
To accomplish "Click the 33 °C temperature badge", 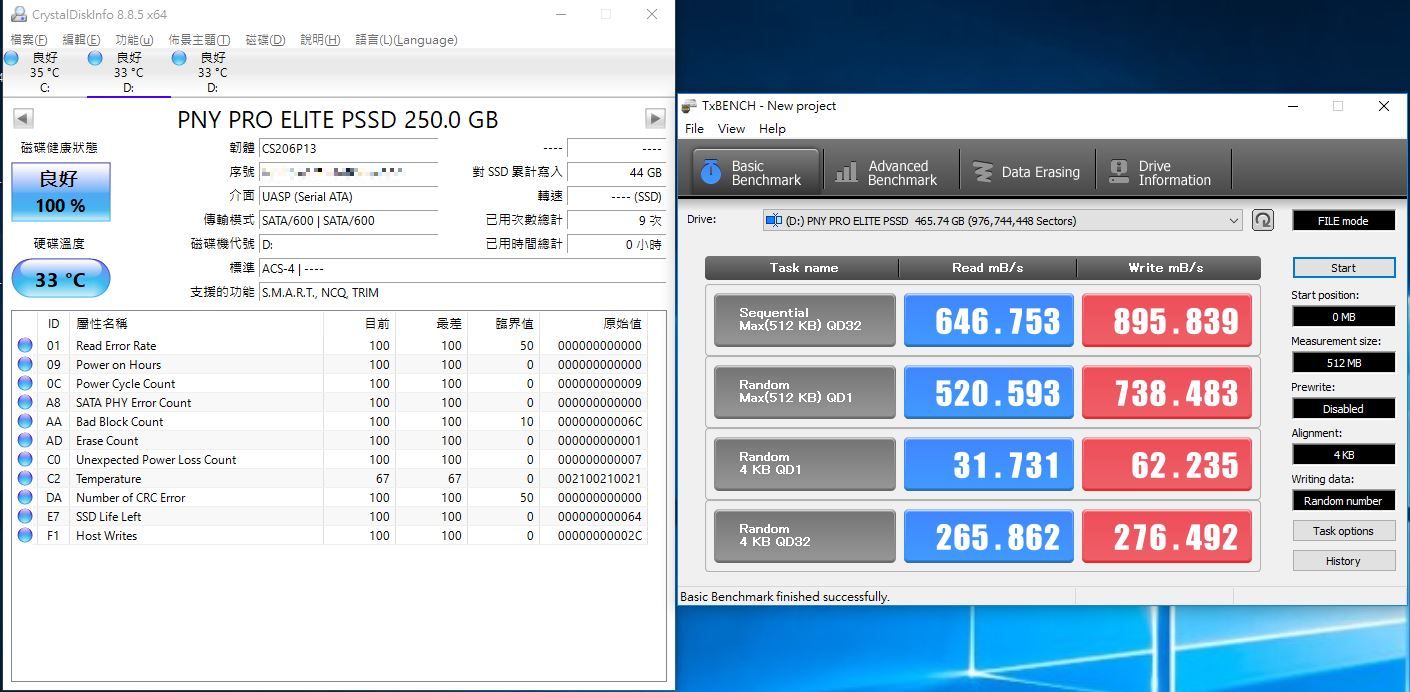I will (61, 279).
